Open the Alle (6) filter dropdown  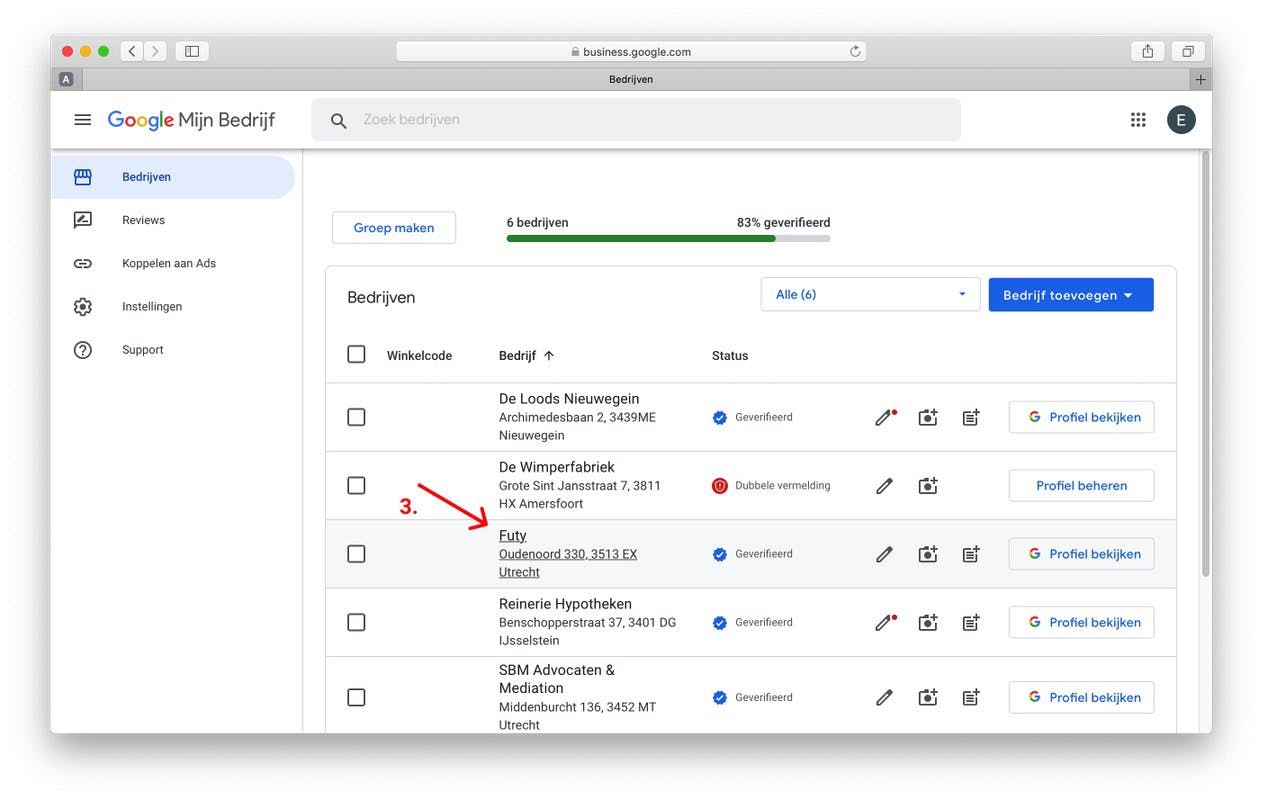[870, 295]
